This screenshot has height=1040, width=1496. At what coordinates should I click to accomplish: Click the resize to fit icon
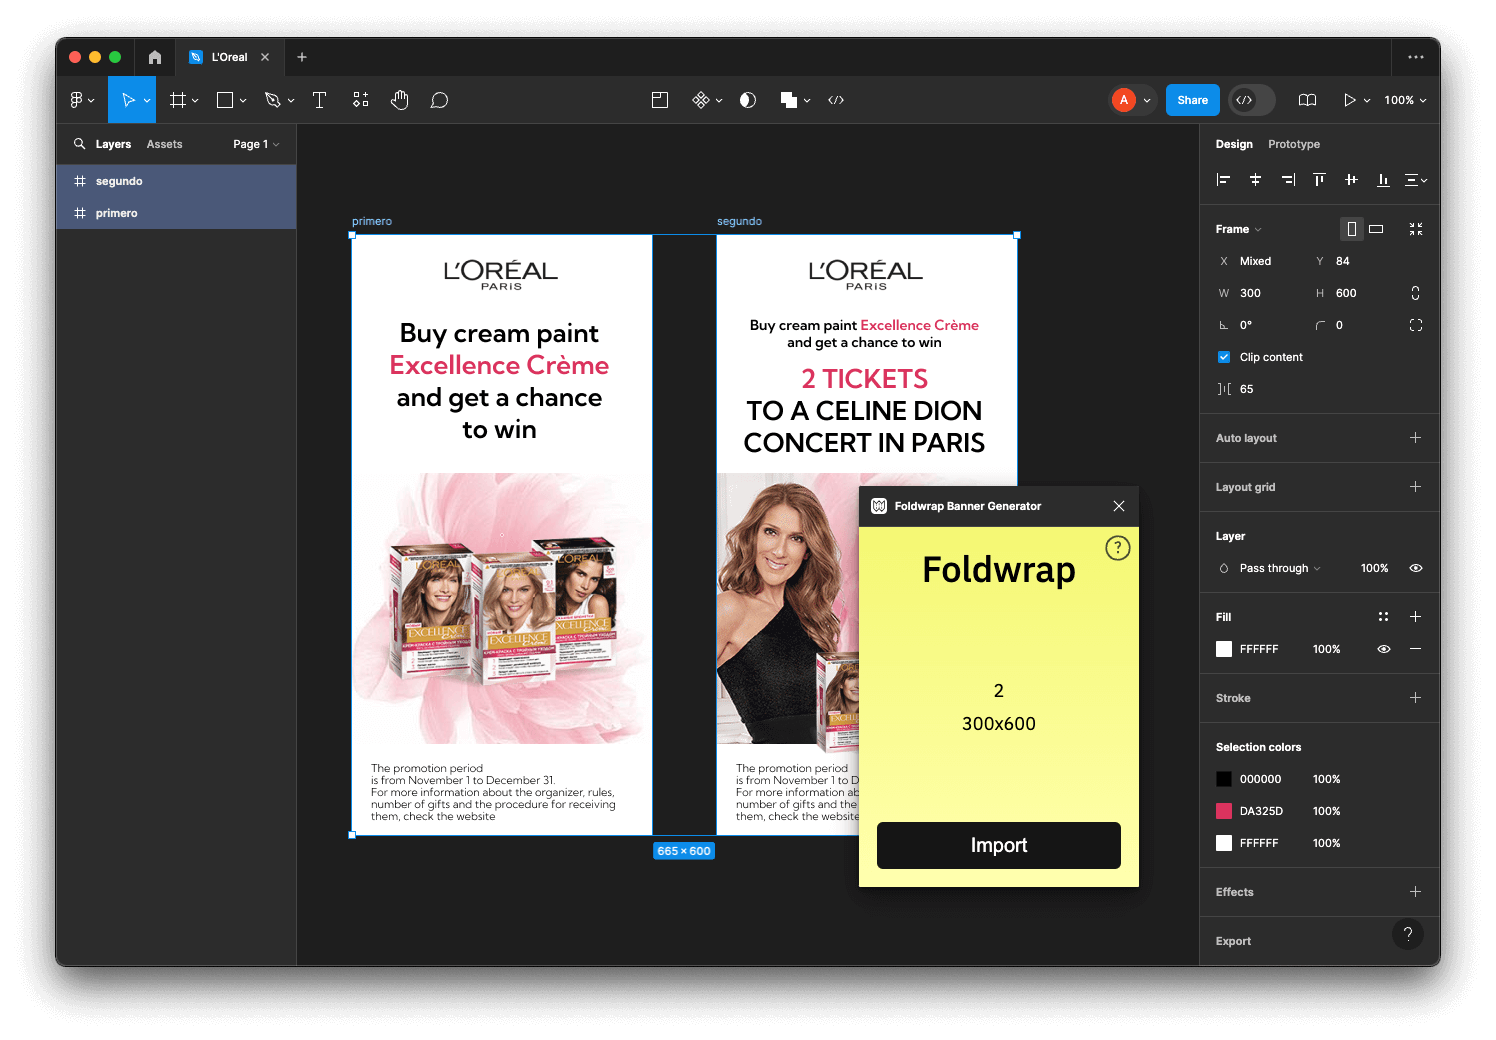pyautogui.click(x=1416, y=229)
